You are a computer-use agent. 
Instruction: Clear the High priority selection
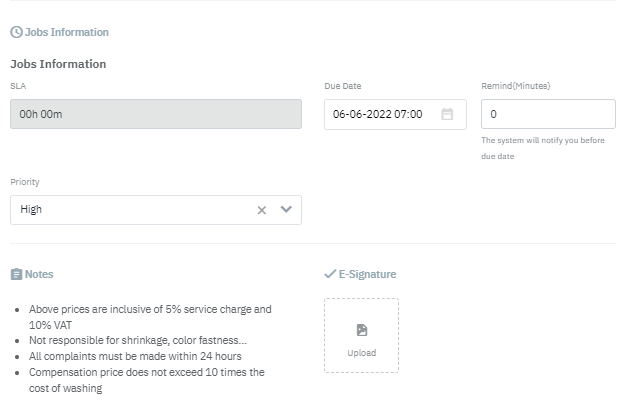point(262,210)
